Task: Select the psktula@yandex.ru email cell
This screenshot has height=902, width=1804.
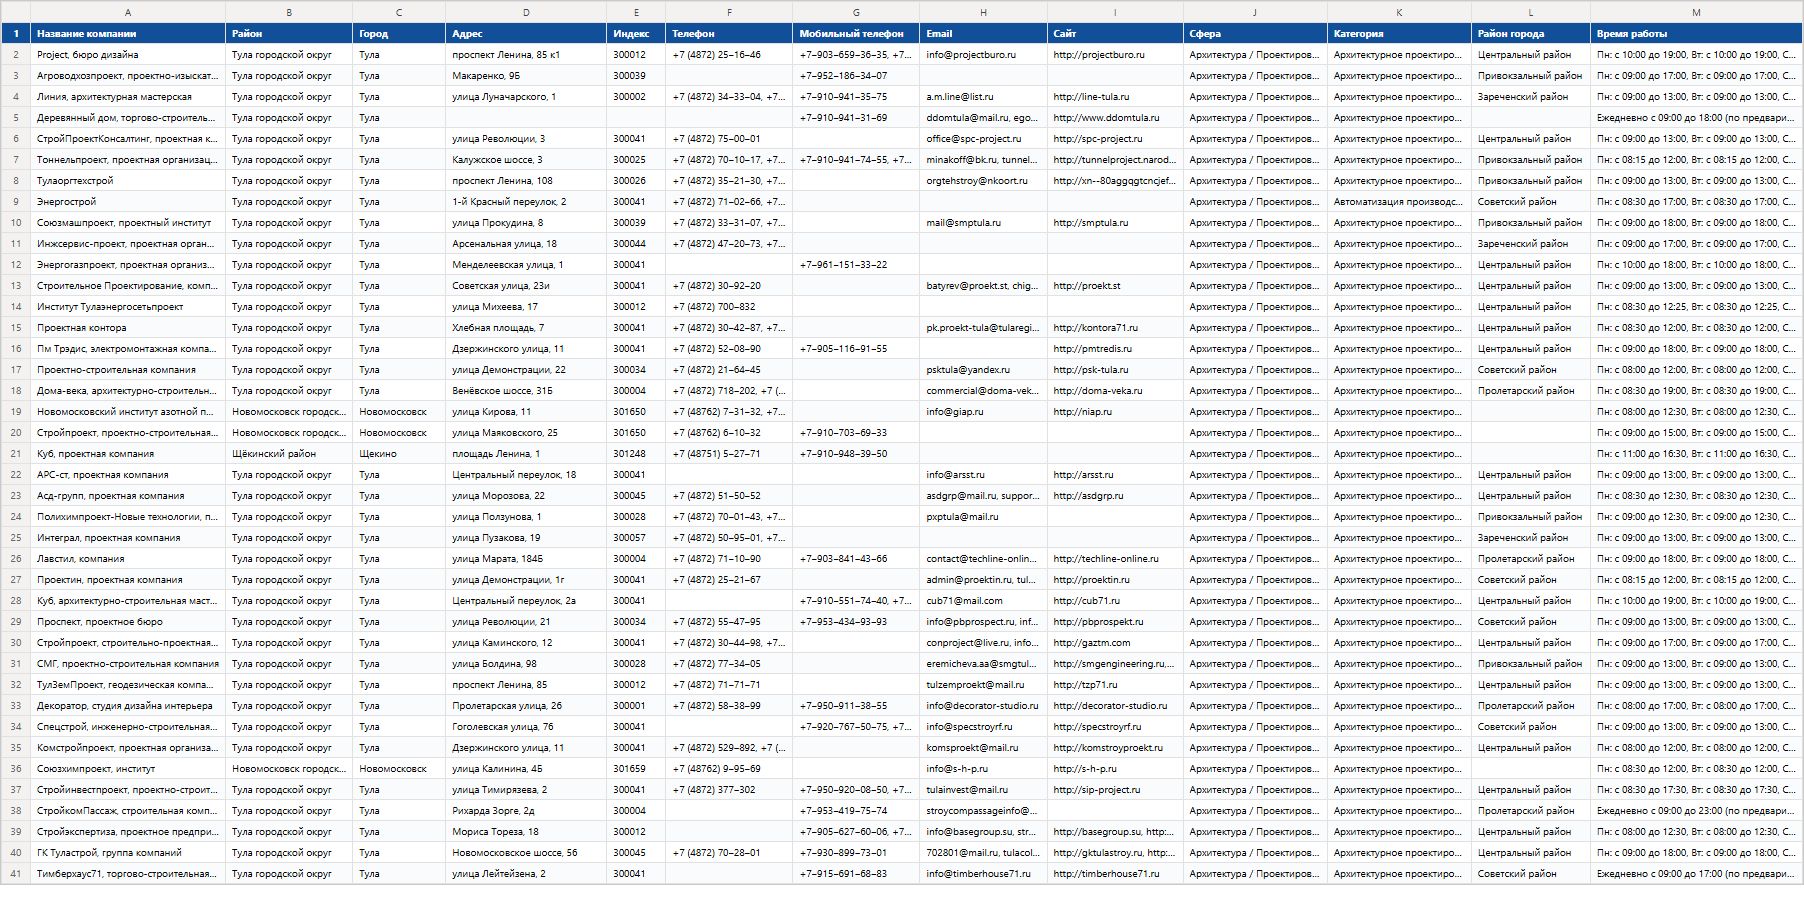Action: pyautogui.click(x=983, y=370)
